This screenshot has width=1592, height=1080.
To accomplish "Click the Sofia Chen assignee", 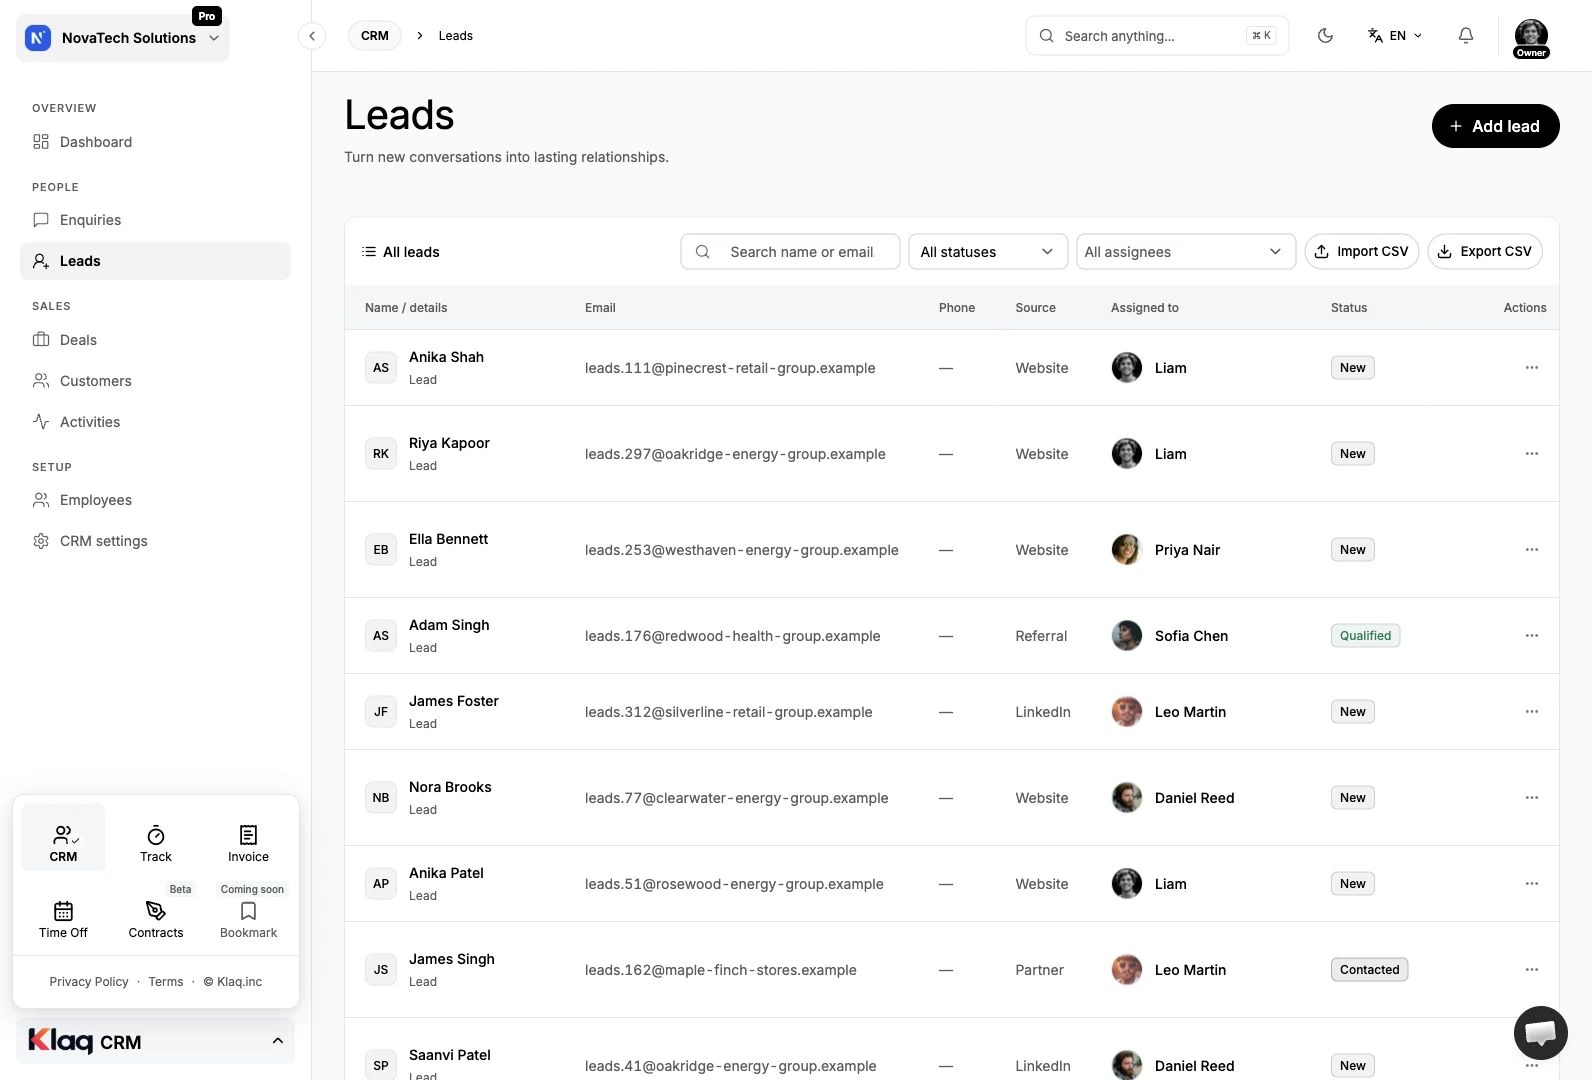I will tap(1170, 636).
